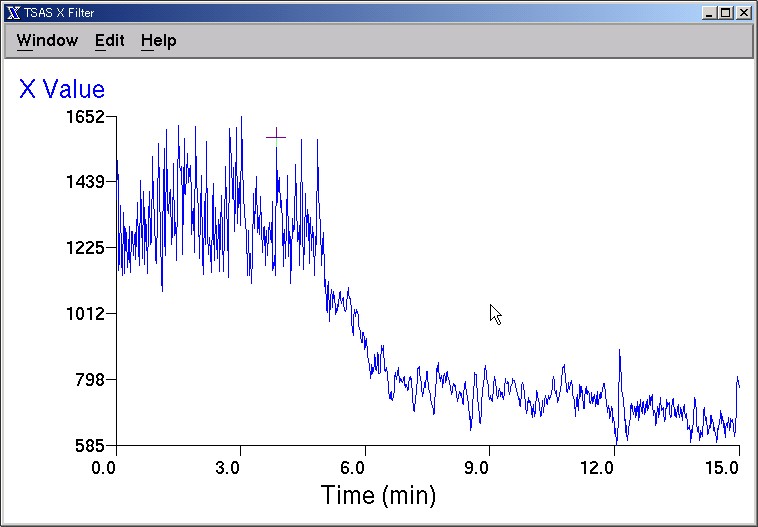Click the 0.0 time axis label
758x527 pixels.
103,468
